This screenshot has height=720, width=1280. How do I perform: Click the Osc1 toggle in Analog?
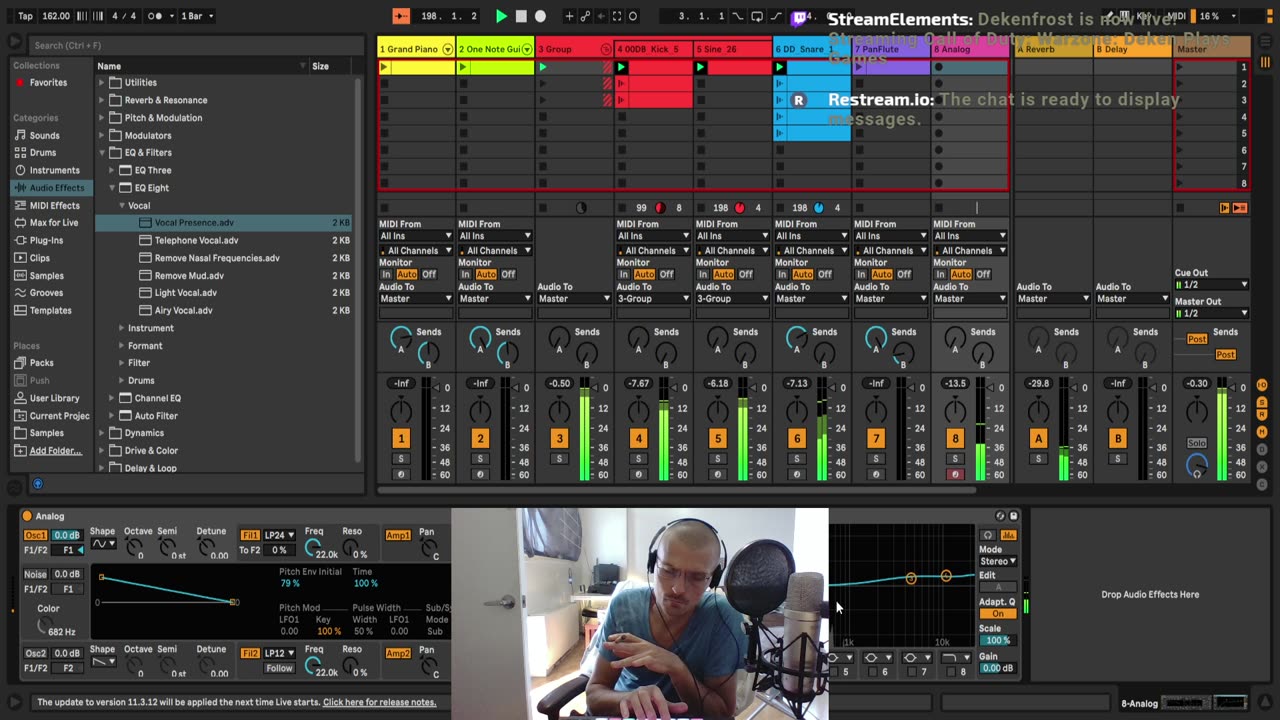pyautogui.click(x=36, y=535)
